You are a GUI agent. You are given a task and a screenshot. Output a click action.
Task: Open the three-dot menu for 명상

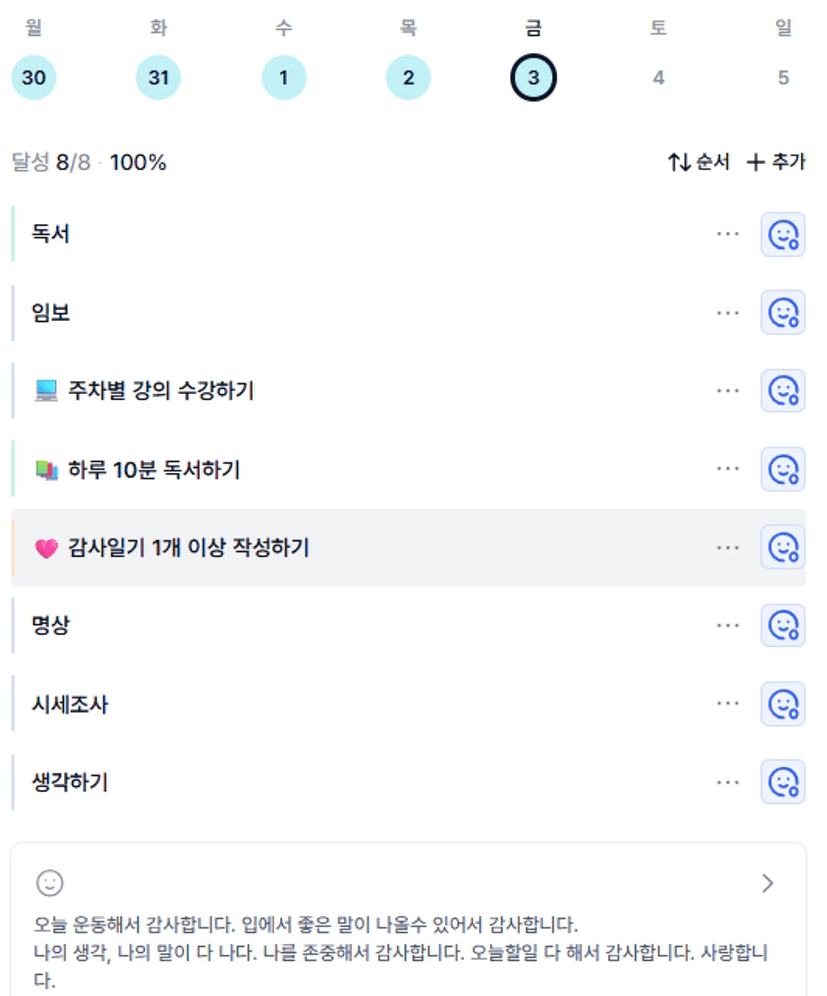tap(728, 625)
